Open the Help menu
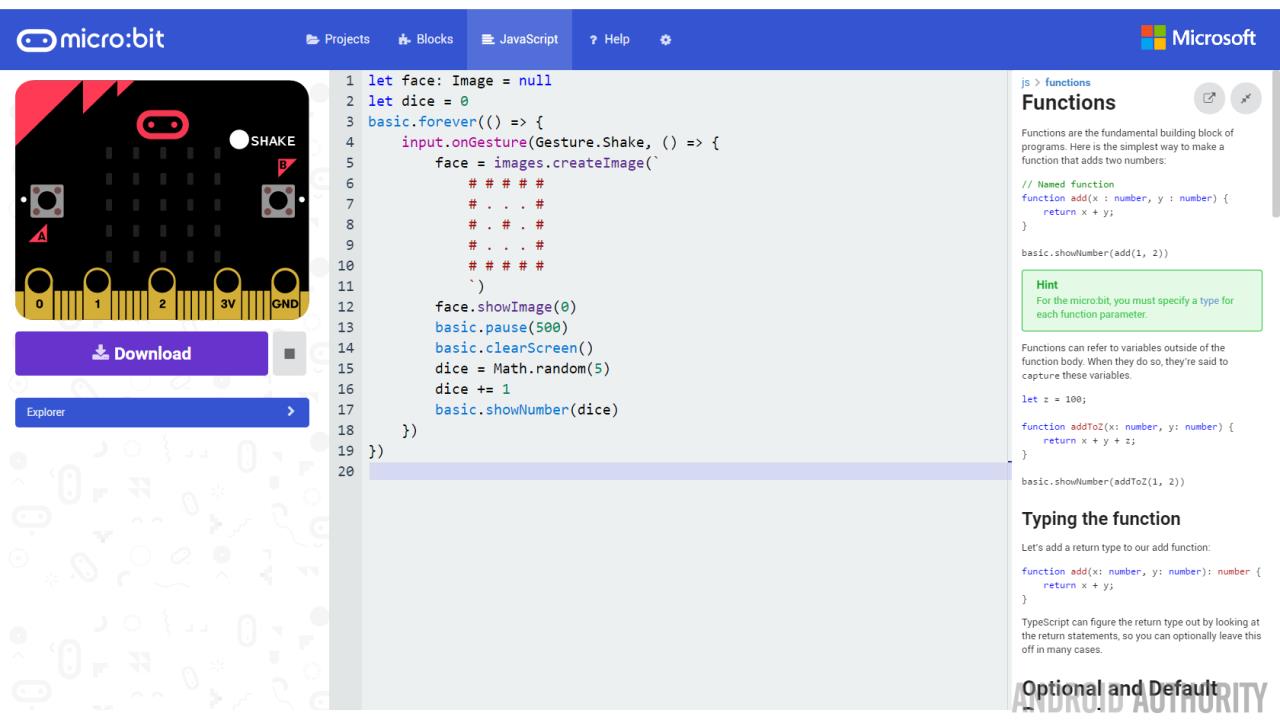 point(609,40)
